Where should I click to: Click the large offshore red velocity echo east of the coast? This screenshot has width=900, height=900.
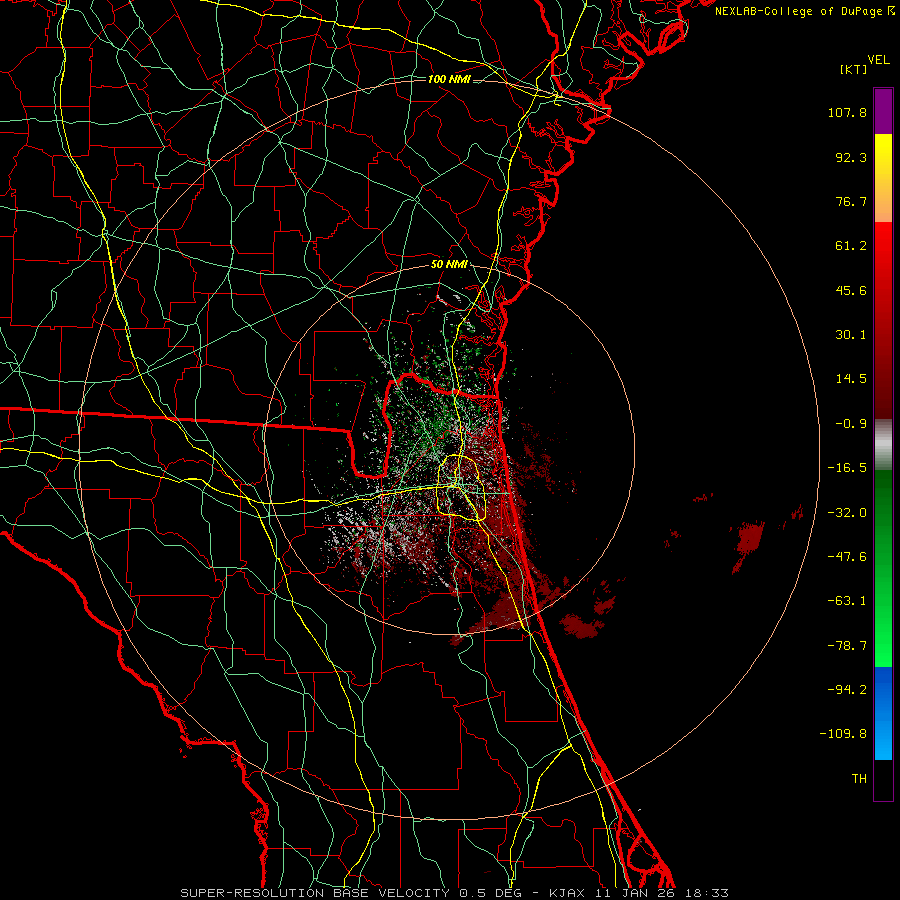[x=750, y=540]
